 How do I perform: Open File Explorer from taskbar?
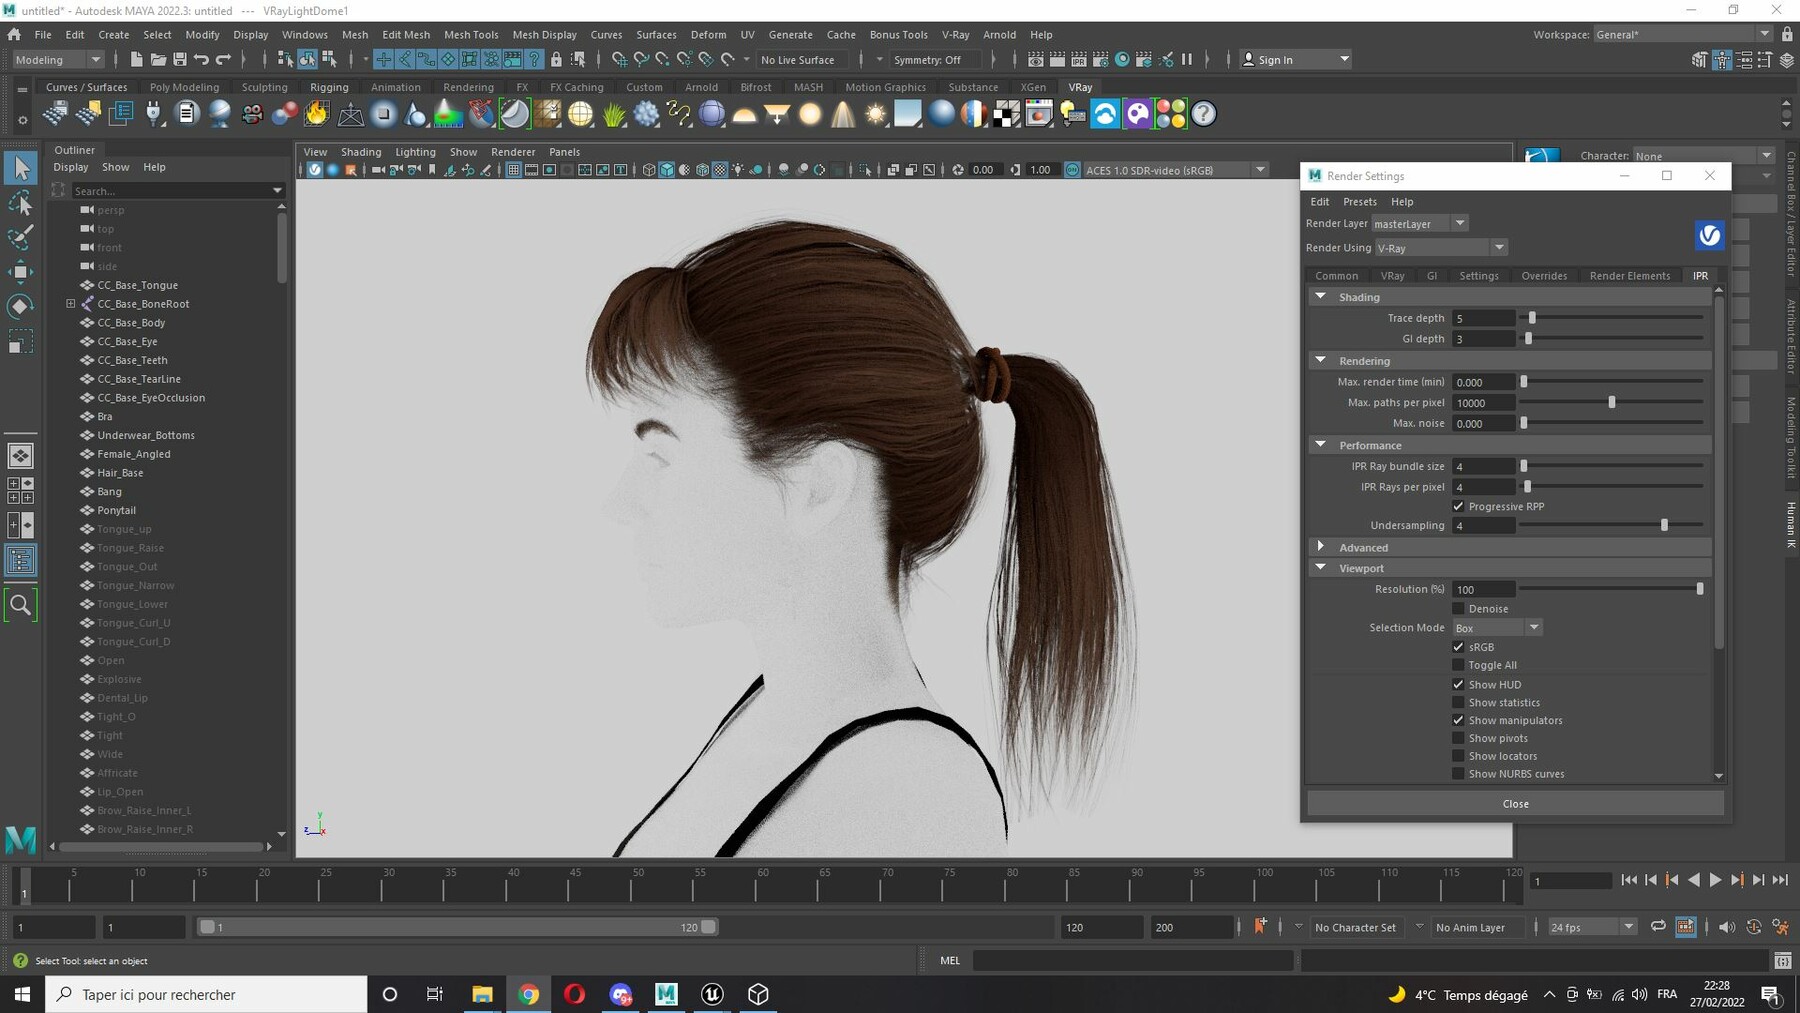pyautogui.click(x=482, y=994)
